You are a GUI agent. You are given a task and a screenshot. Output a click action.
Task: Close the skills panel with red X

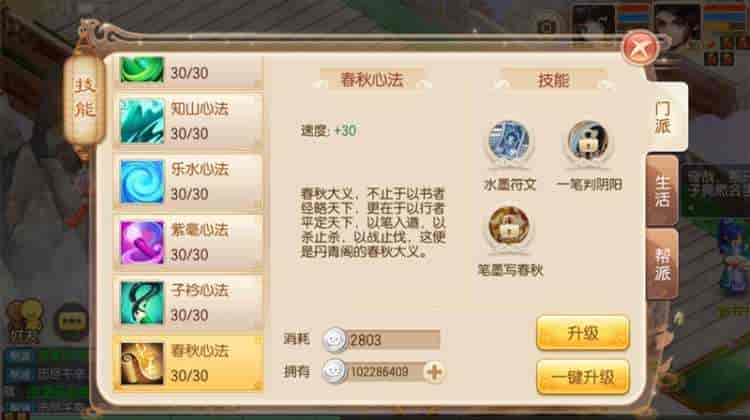pyautogui.click(x=641, y=47)
